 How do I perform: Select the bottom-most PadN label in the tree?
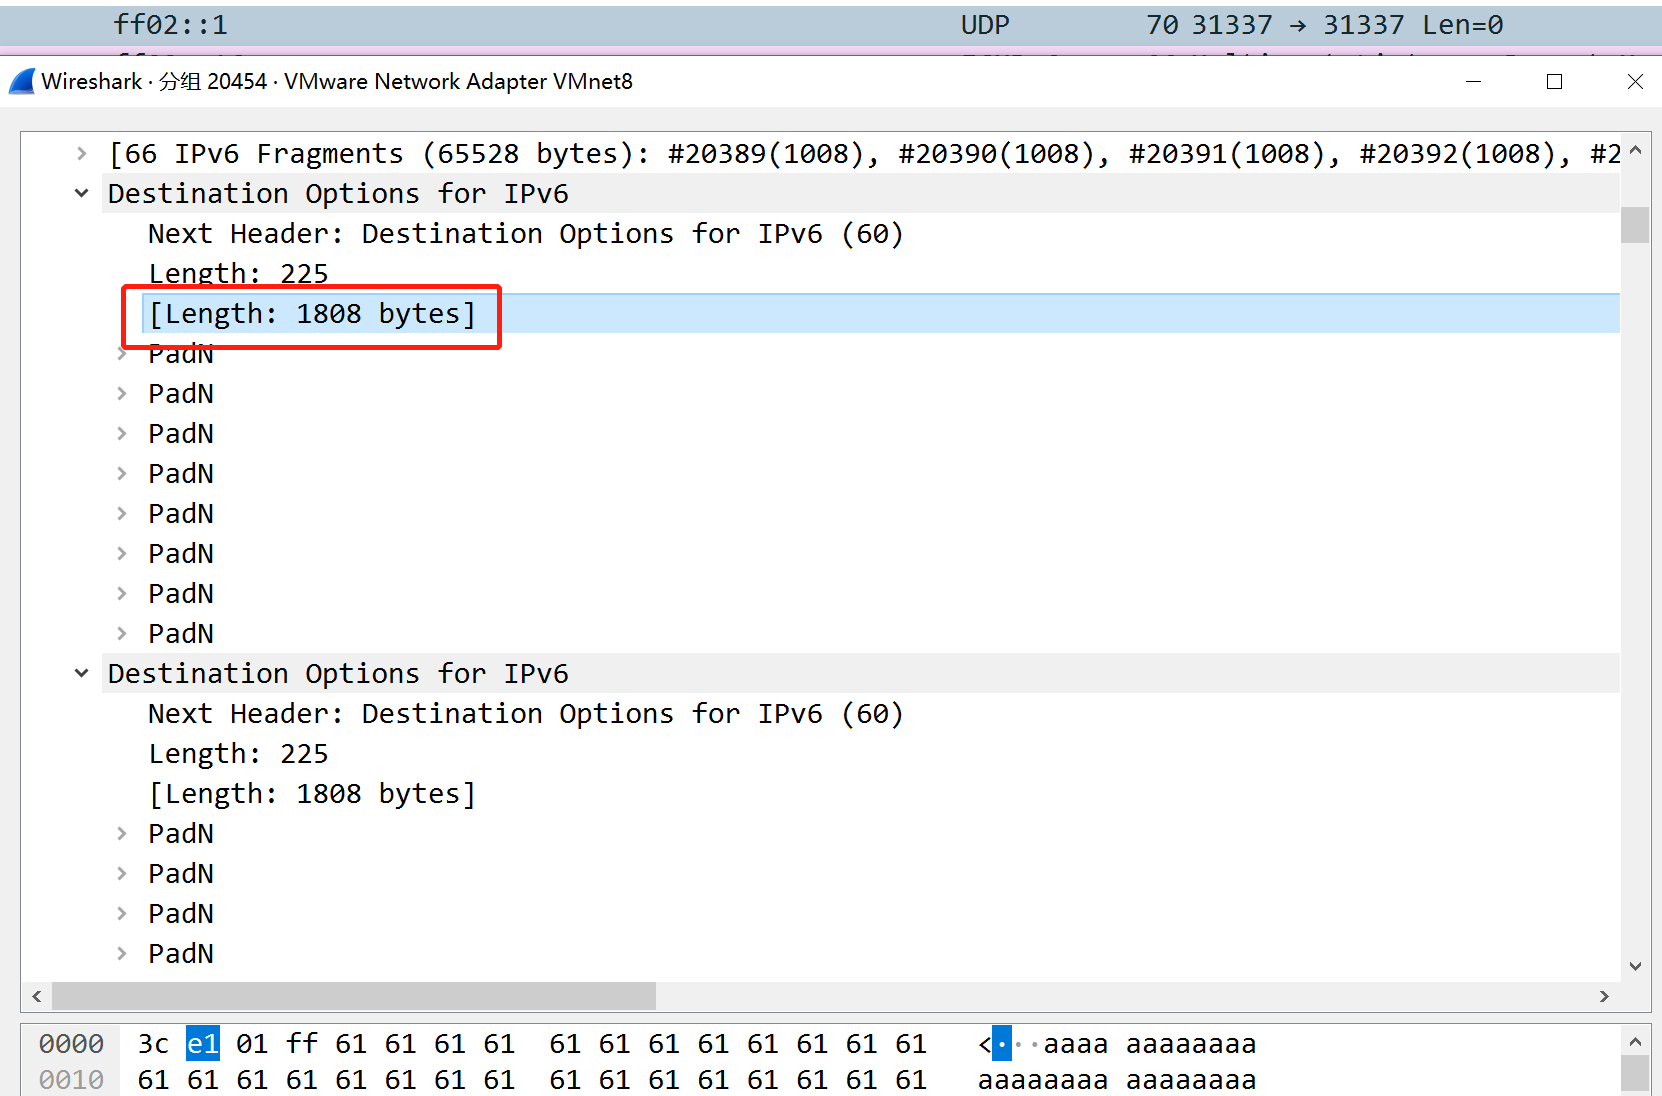181,954
